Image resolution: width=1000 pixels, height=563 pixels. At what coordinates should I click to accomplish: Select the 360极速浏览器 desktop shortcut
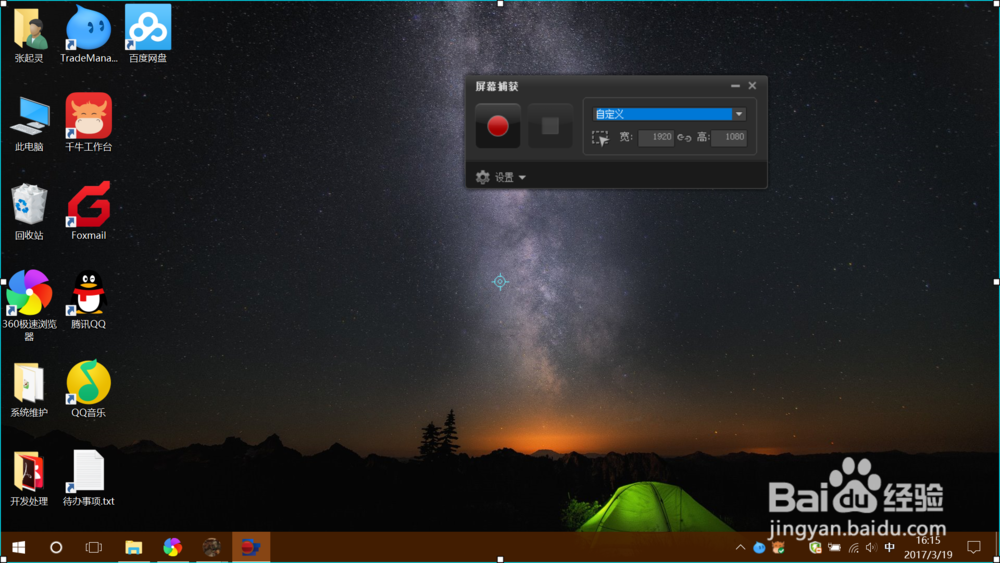29,305
